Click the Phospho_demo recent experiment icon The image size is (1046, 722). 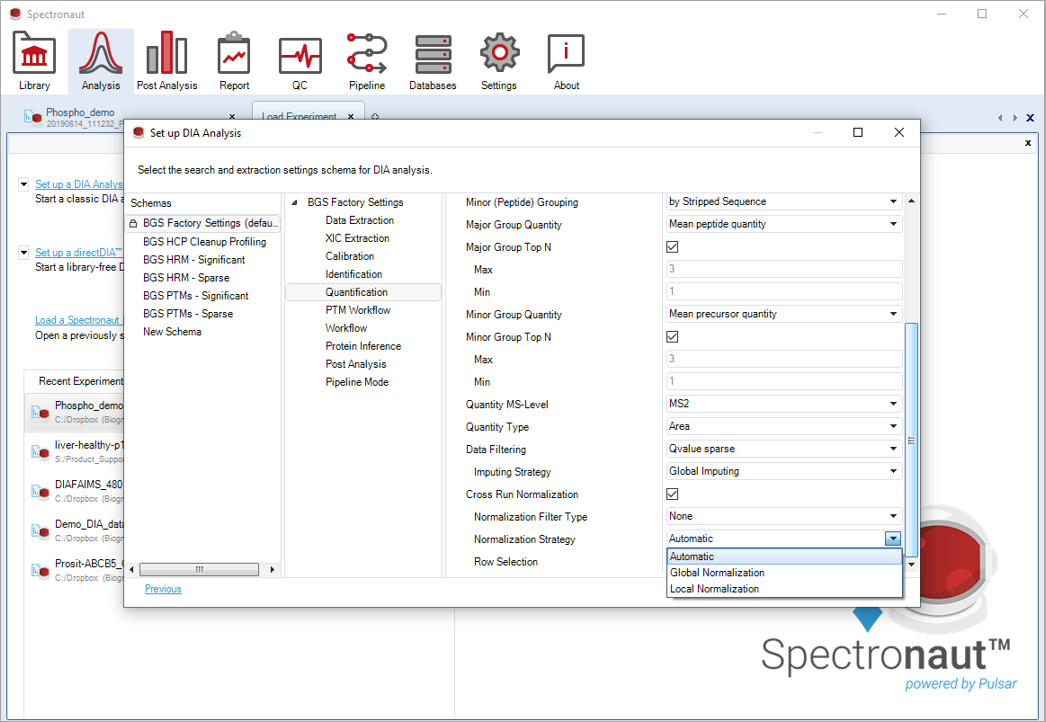click(x=41, y=412)
